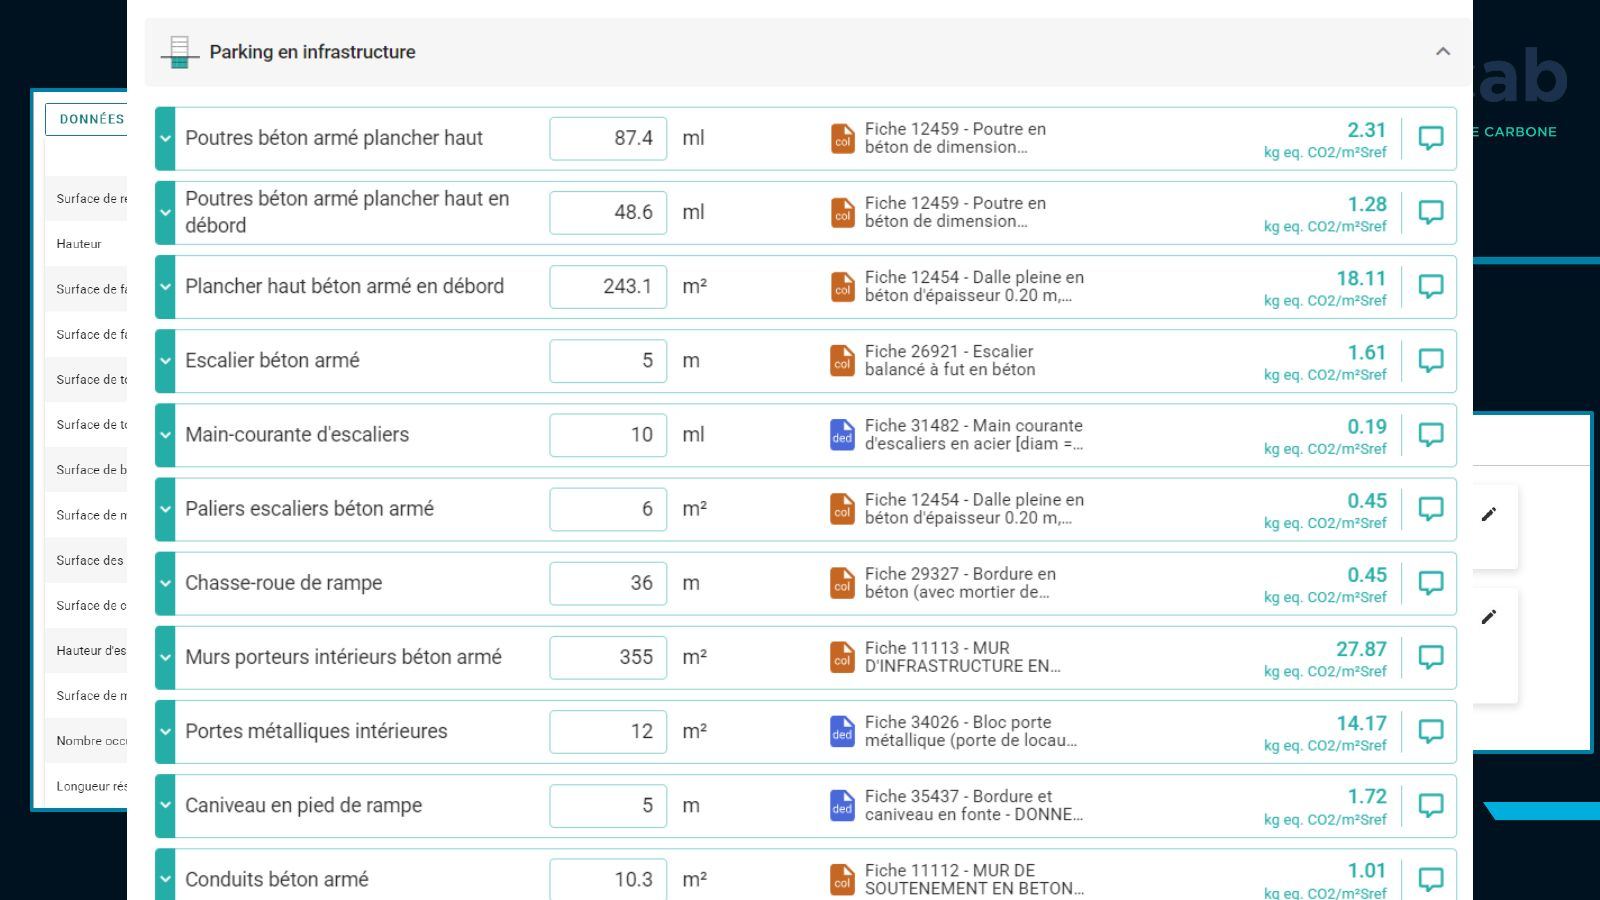The height and width of the screenshot is (900, 1600).
Task: Open comment for Portes métalliques intérieures row
Action: click(1431, 731)
